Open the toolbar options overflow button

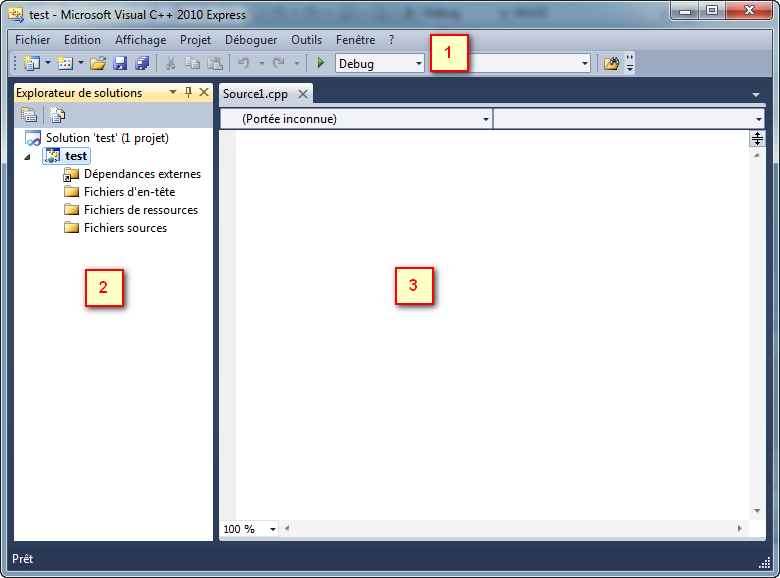[630, 63]
